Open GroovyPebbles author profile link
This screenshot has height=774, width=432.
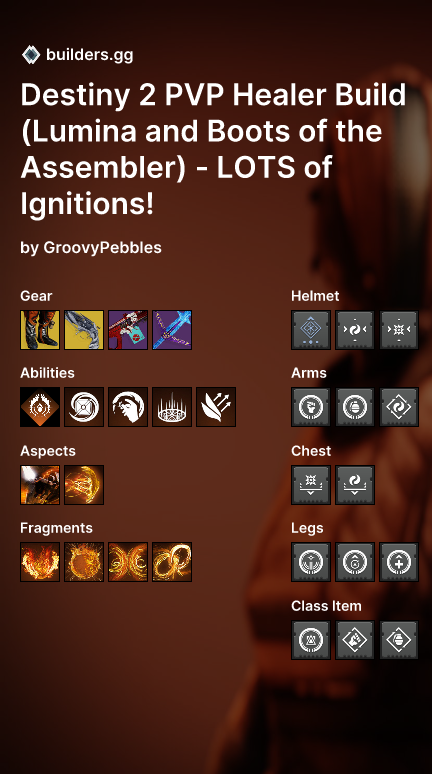click(102, 247)
